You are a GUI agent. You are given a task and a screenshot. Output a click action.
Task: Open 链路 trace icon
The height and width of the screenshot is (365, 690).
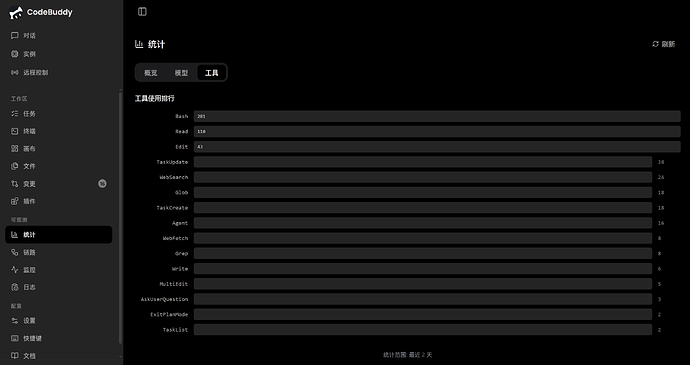point(15,252)
